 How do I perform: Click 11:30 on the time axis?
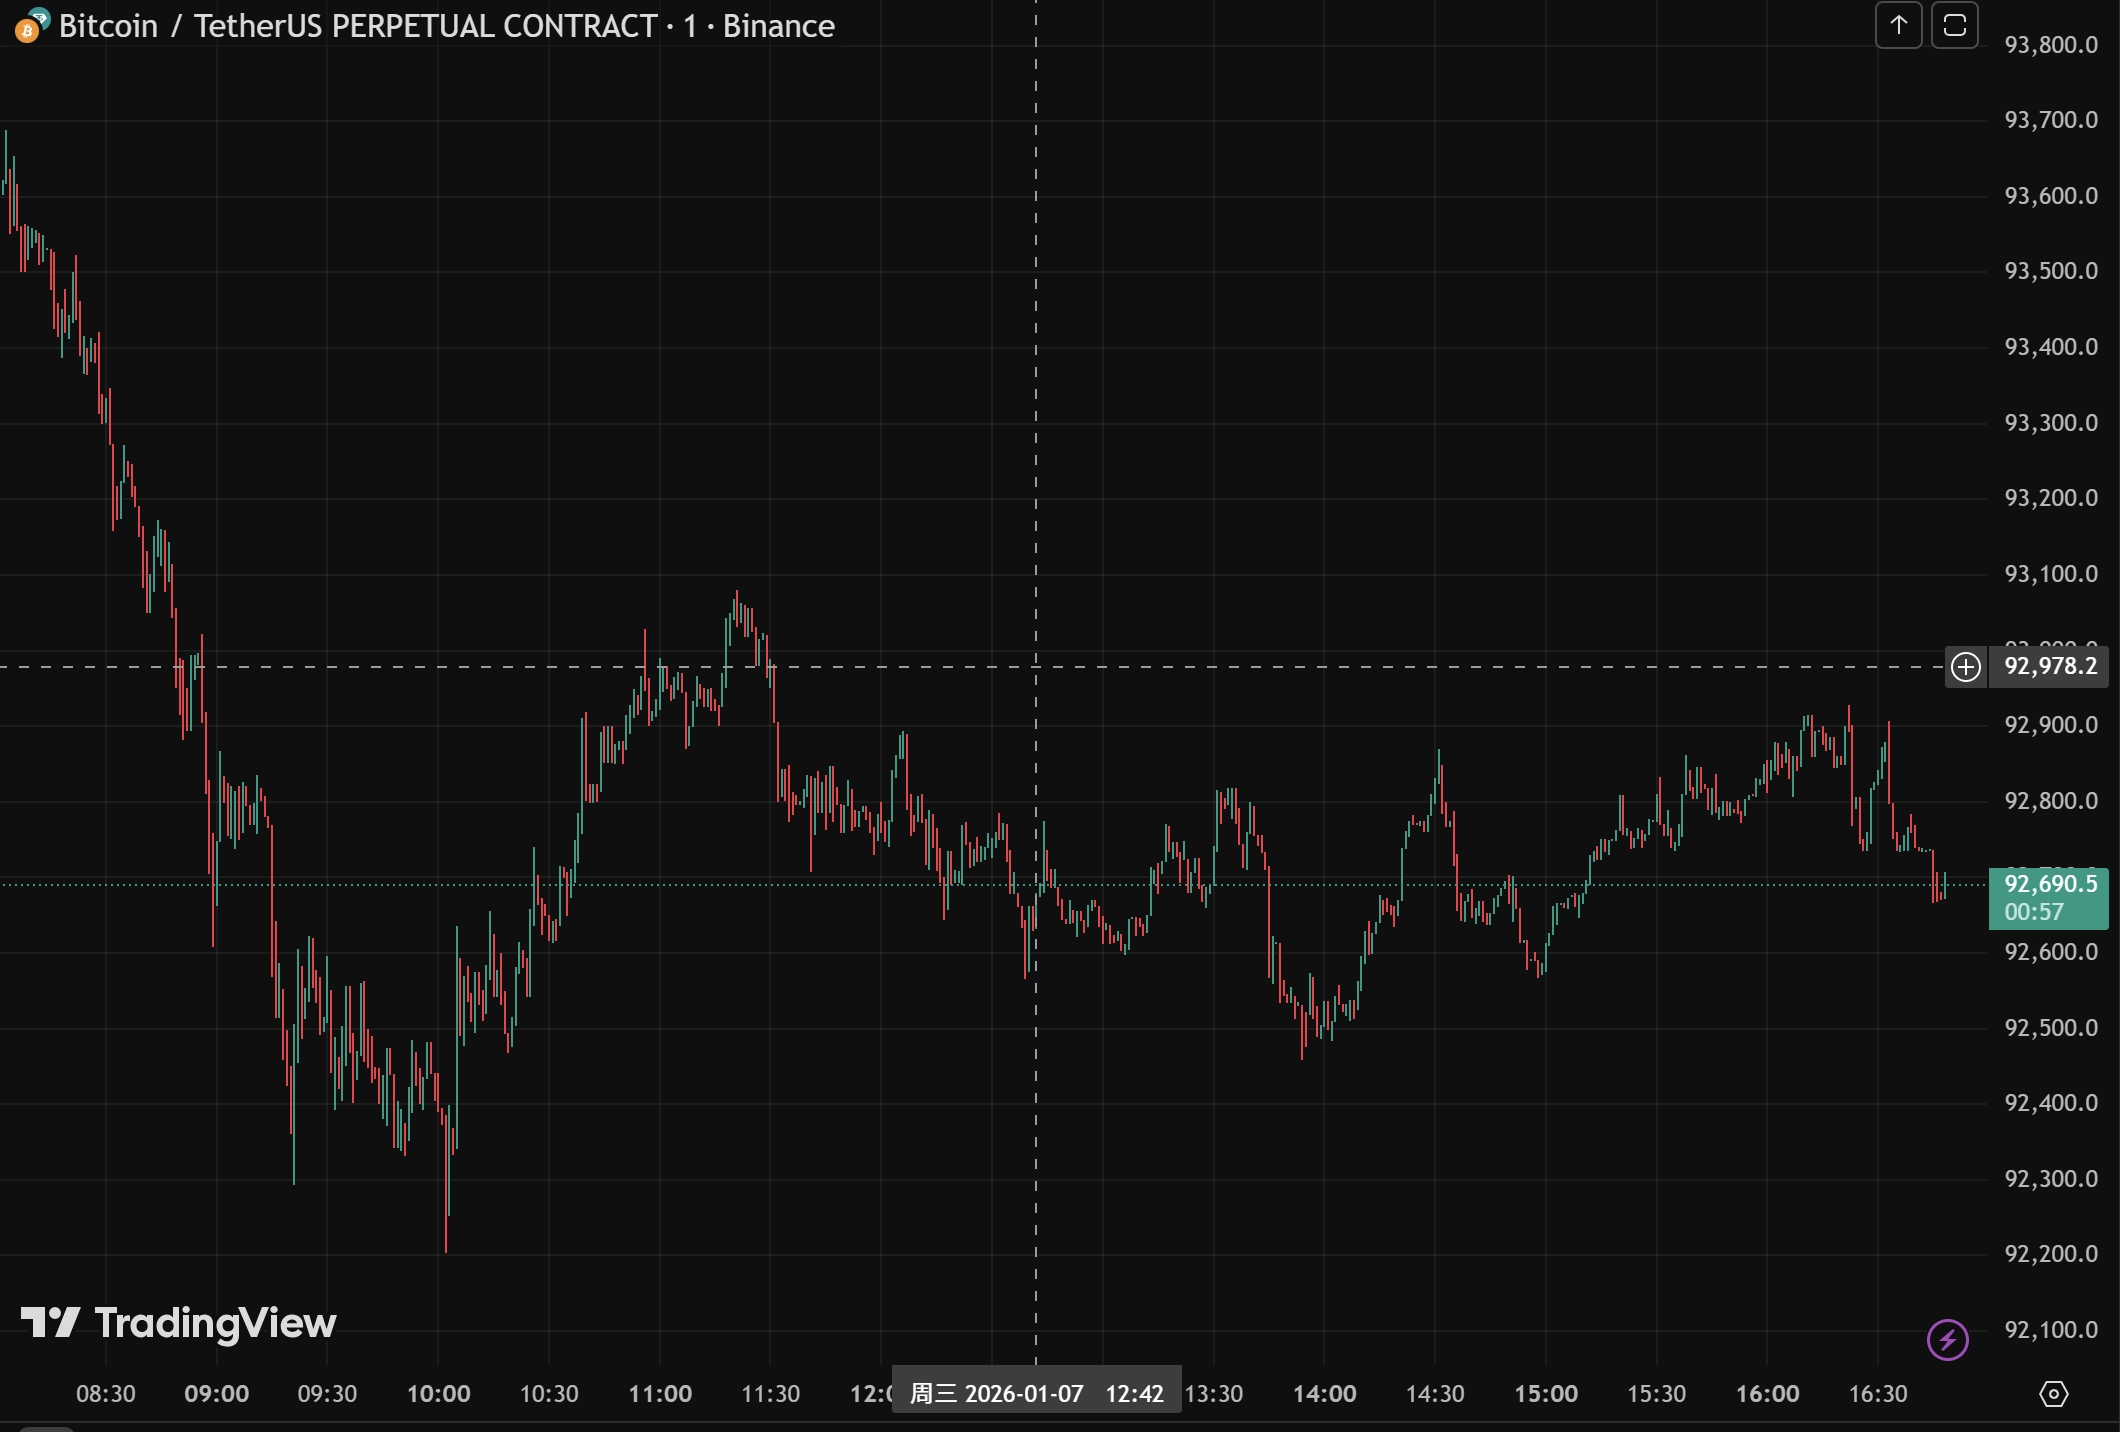coord(770,1394)
